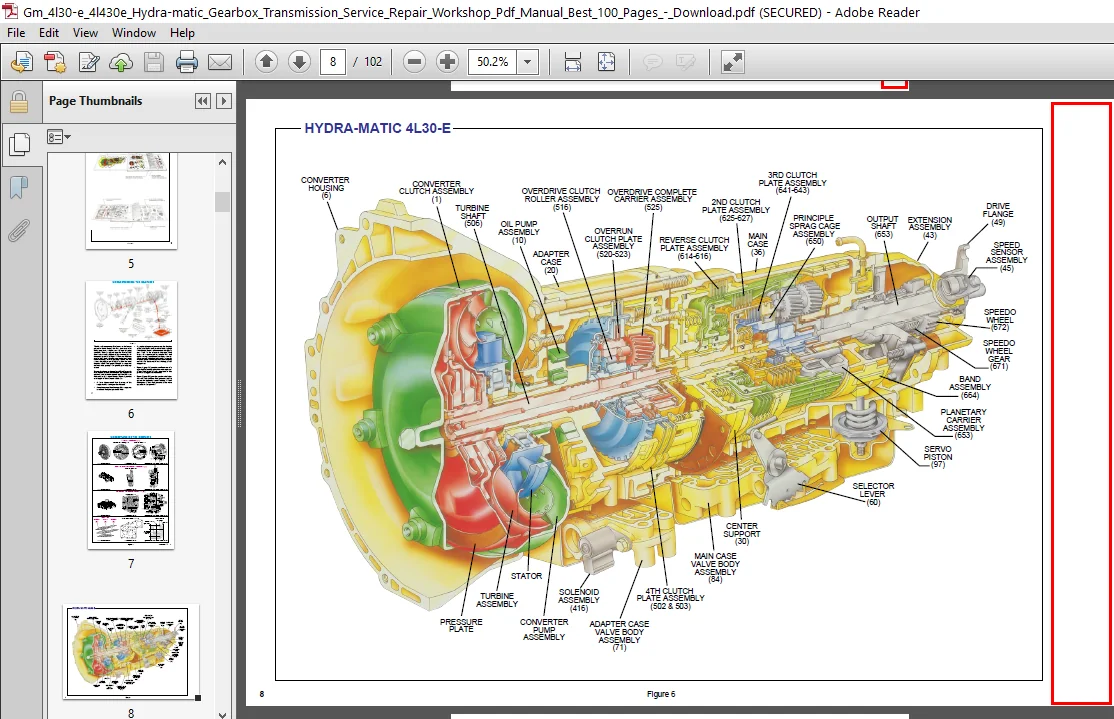Switch to read mode icon
This screenshot has width=1114, height=719.
tap(732, 62)
